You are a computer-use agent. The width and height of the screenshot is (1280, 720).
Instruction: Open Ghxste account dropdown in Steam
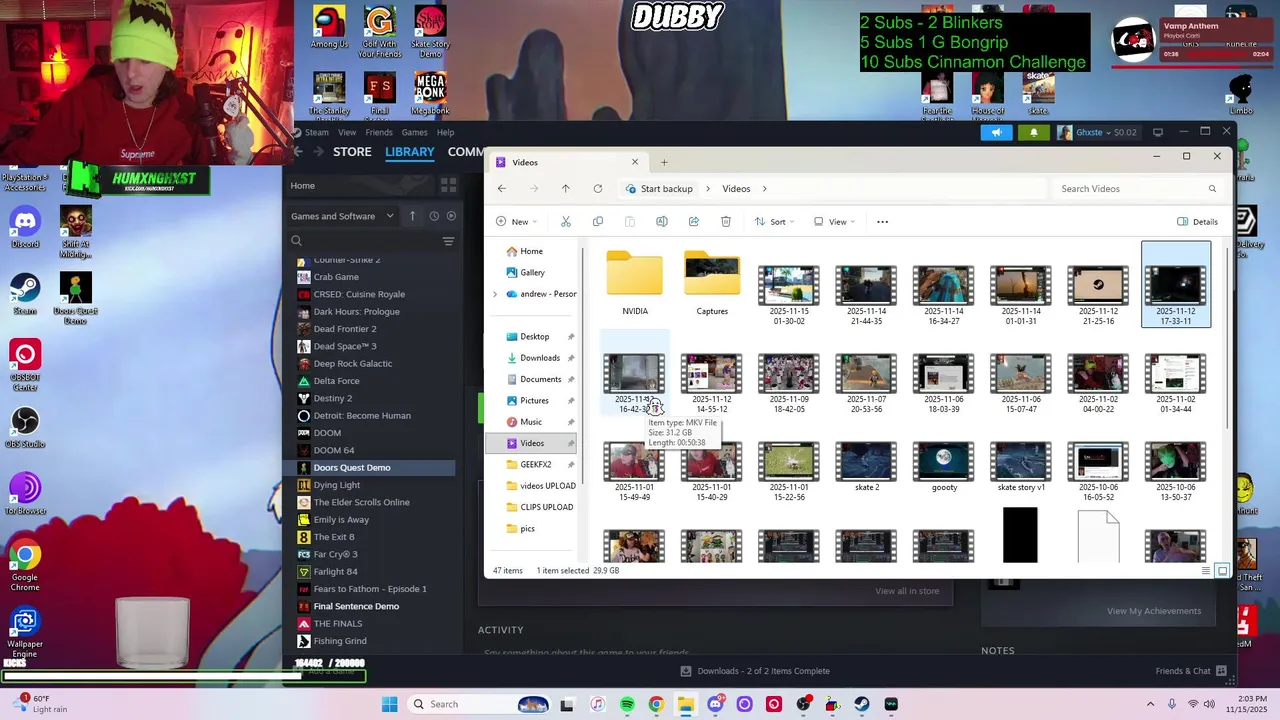coord(1099,132)
